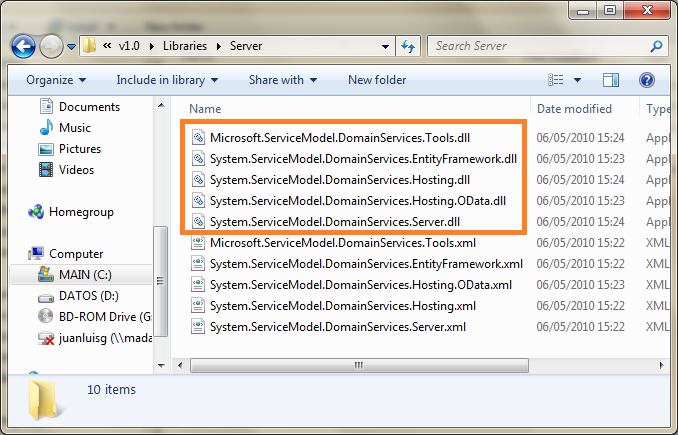
Task: Click the refresh address bar icon
Action: point(408,46)
